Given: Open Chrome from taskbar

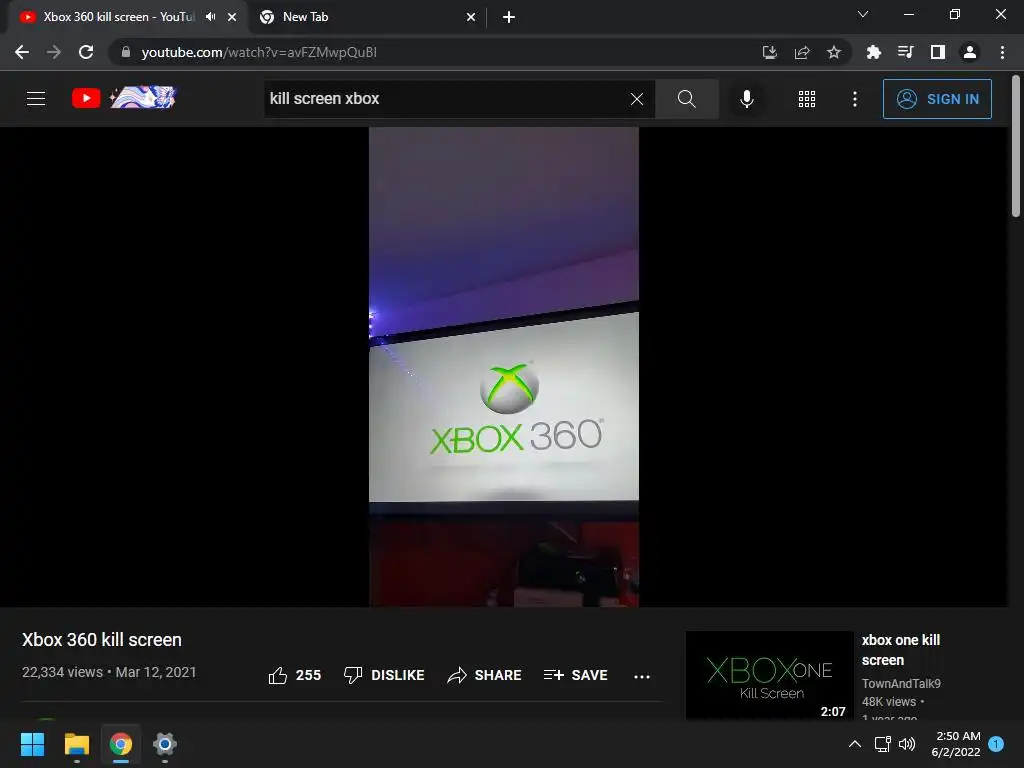Looking at the screenshot, I should click(x=121, y=744).
